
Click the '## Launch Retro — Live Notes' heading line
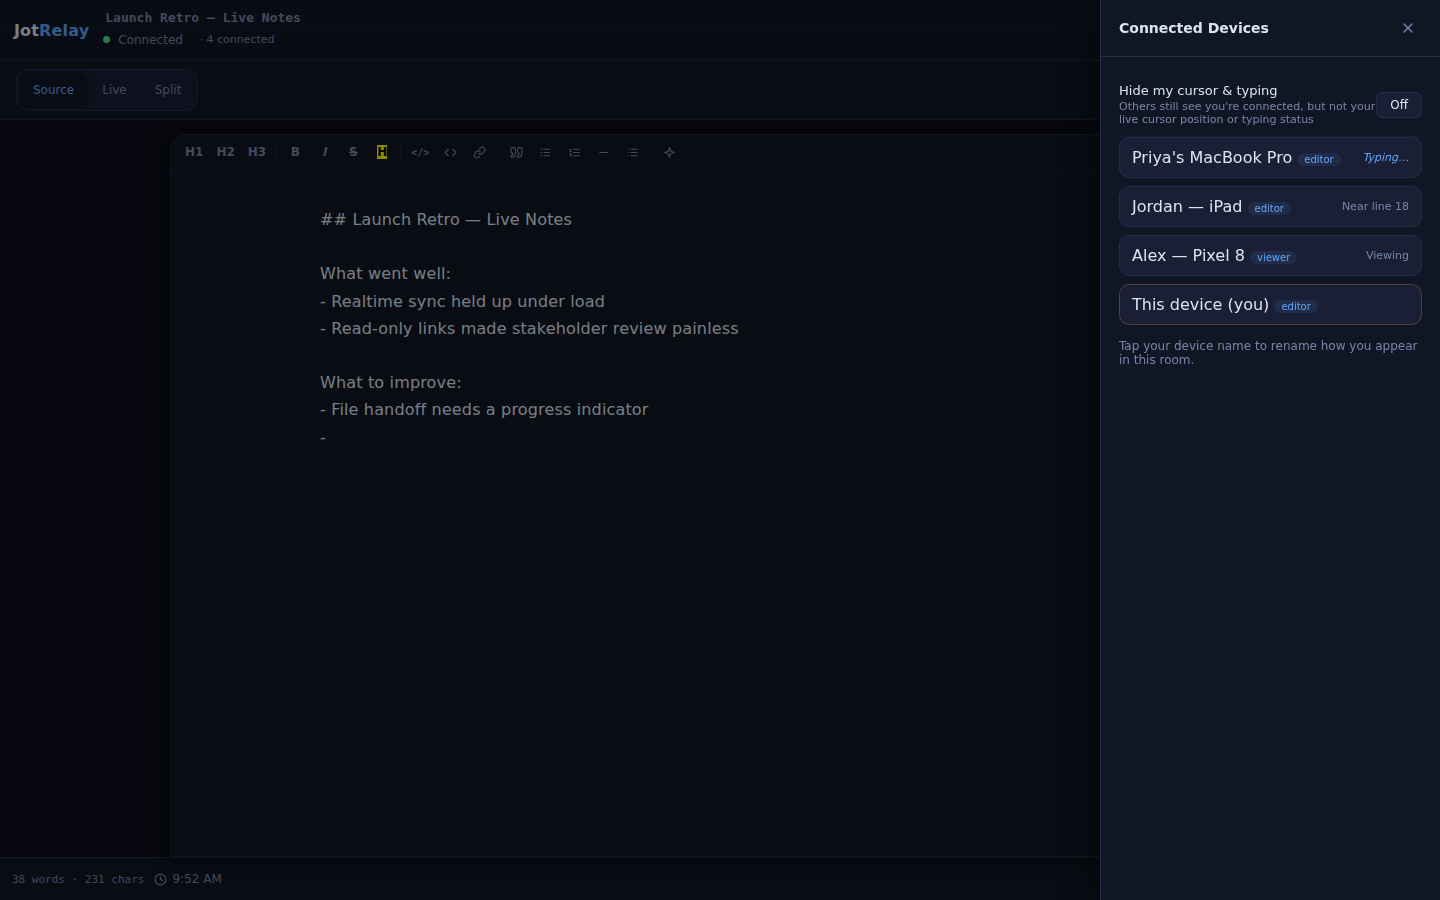pos(446,219)
